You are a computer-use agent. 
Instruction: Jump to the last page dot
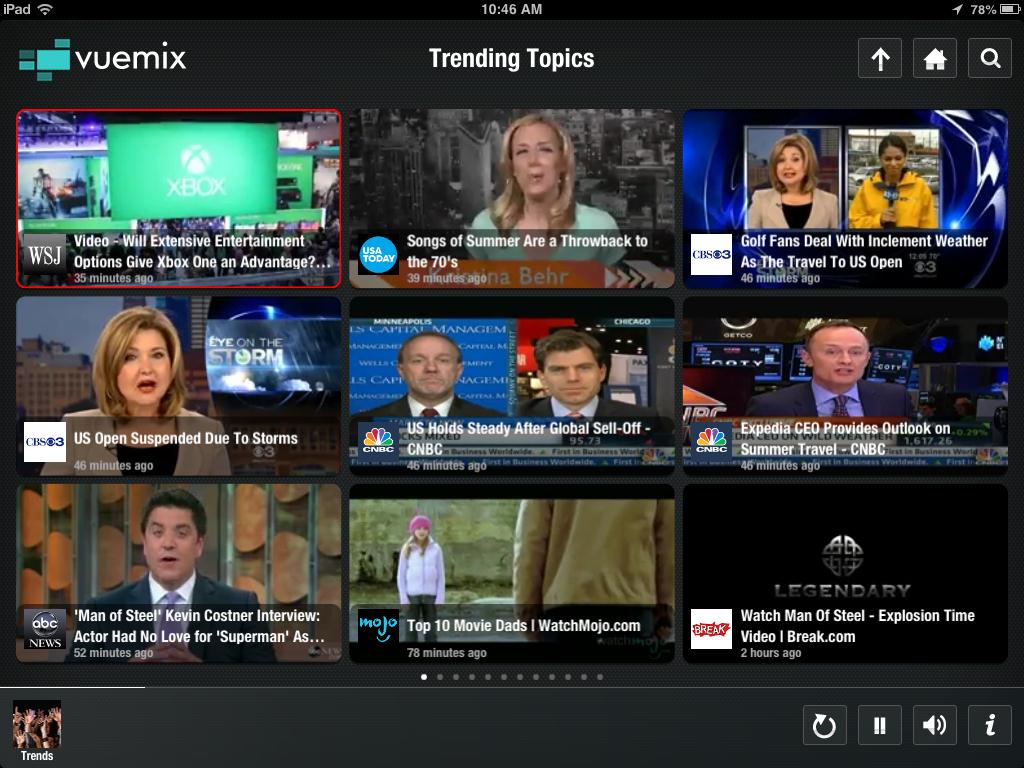click(600, 677)
